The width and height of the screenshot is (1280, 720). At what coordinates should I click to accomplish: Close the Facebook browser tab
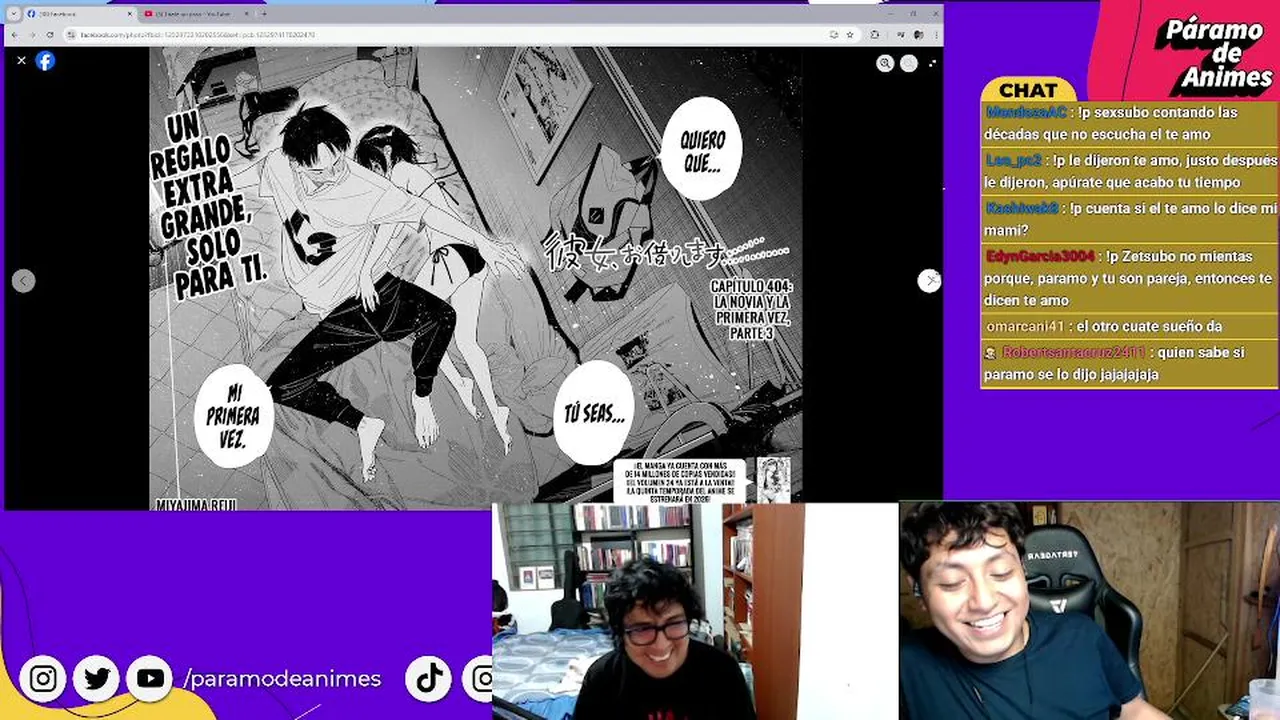click(x=130, y=14)
